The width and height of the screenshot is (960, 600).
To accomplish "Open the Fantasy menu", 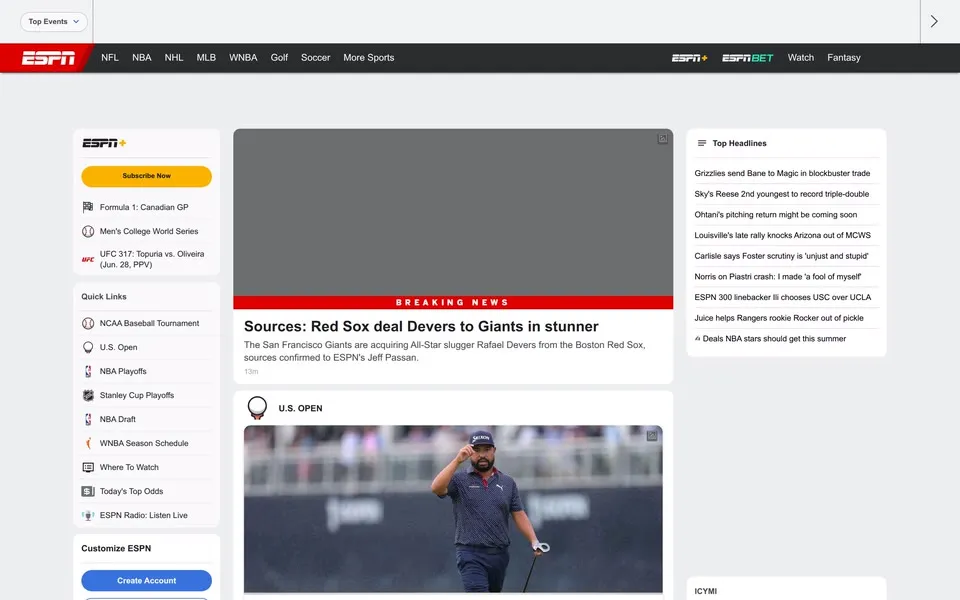I will (x=844, y=58).
